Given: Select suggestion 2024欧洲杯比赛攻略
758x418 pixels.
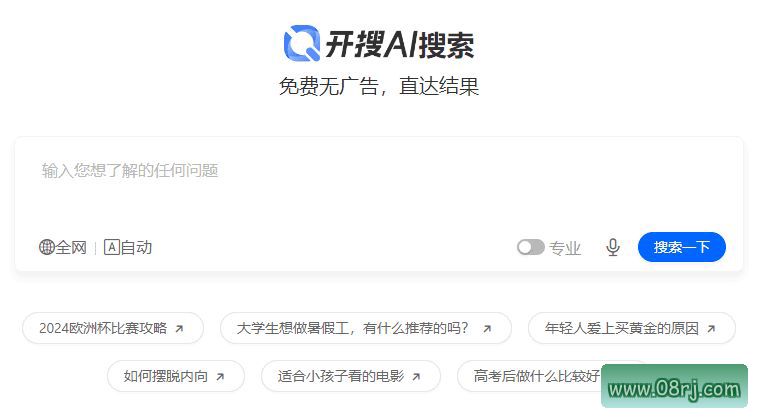Looking at the screenshot, I should [113, 328].
